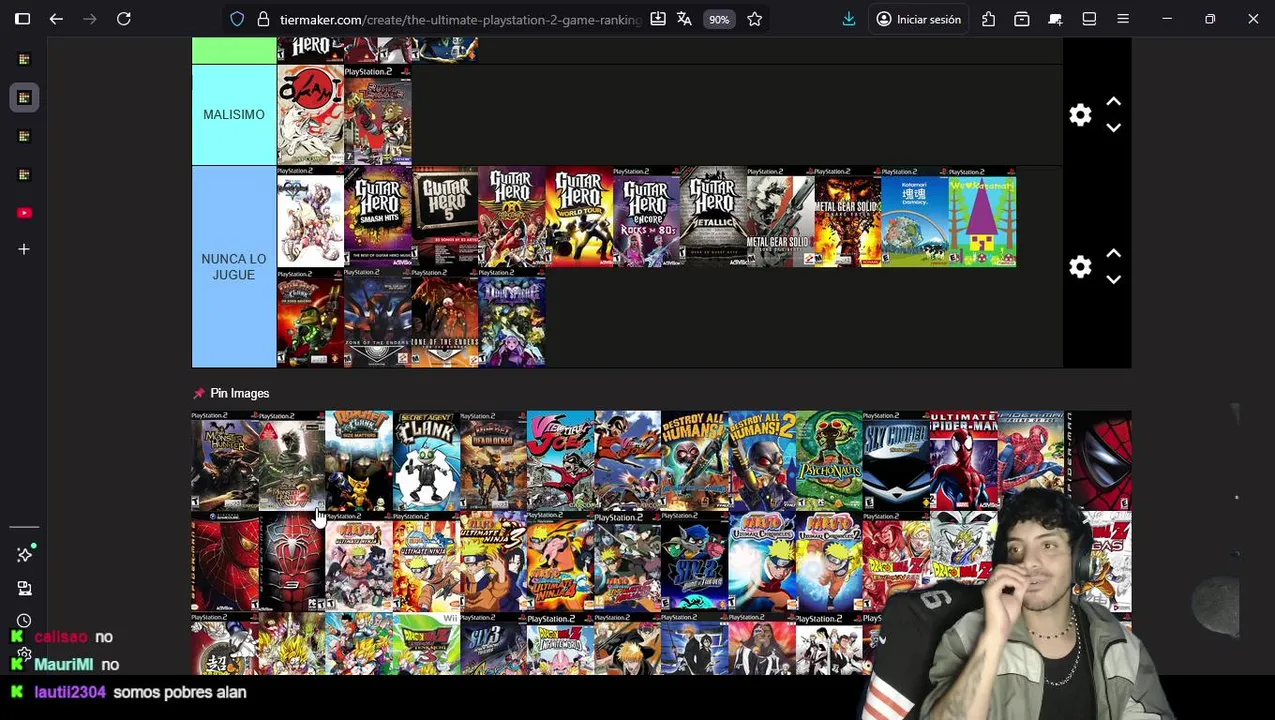Move MALISIMO row up
This screenshot has height=720, width=1275.
(x=1113, y=102)
